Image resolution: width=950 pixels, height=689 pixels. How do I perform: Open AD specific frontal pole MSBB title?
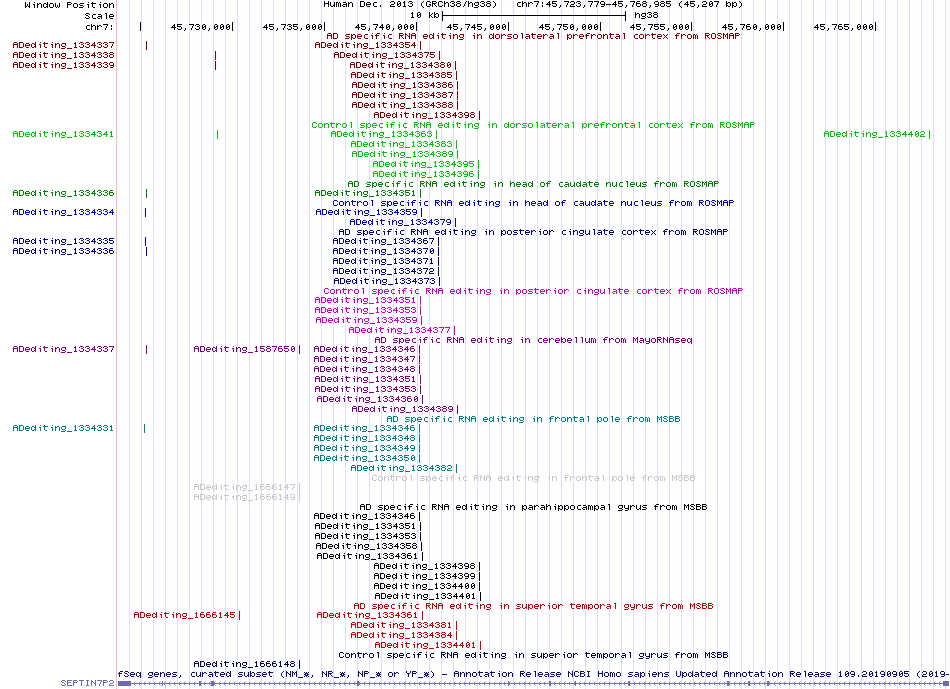pos(533,419)
